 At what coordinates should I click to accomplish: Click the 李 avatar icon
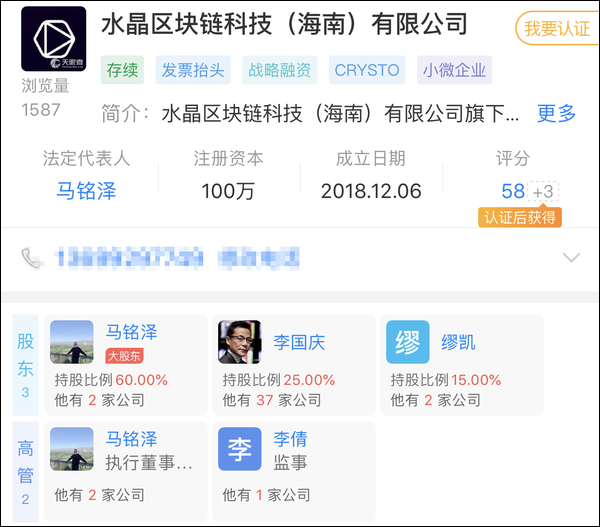240,449
